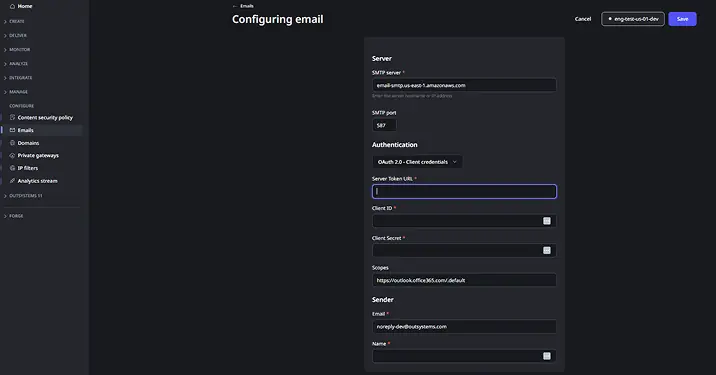This screenshot has width=716, height=375.
Task: Click the Analytics stream icon
Action: (x=12, y=181)
